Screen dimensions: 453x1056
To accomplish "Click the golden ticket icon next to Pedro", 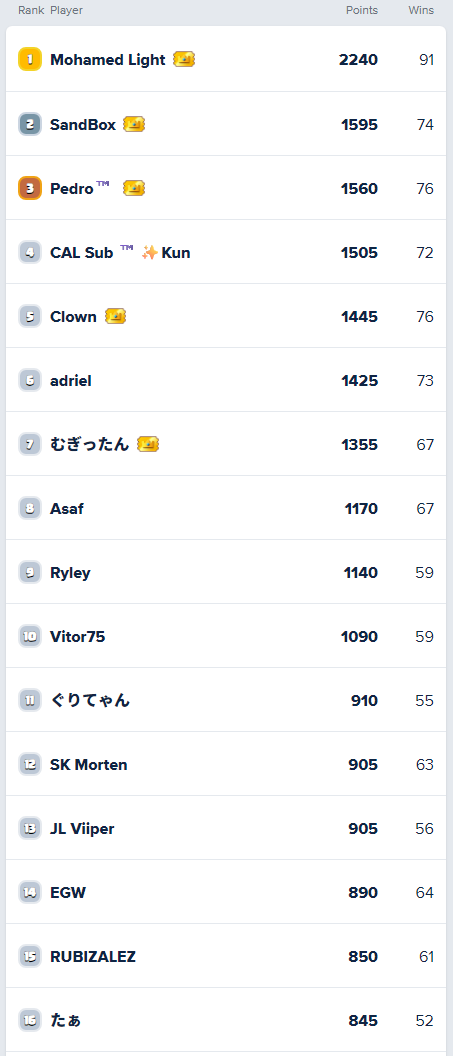I will click(x=134, y=188).
